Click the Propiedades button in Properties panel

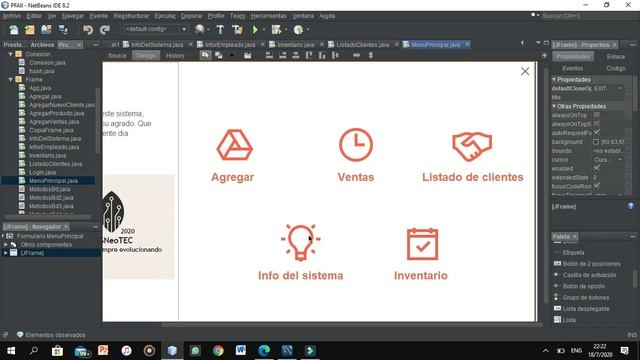(573, 57)
